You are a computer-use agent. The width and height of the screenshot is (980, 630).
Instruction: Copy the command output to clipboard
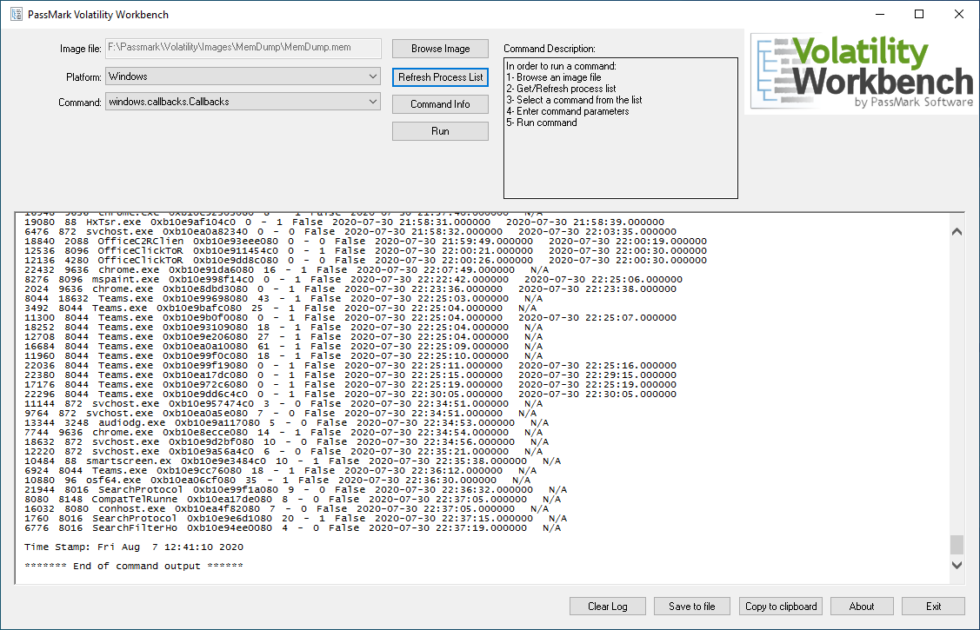click(x=780, y=606)
